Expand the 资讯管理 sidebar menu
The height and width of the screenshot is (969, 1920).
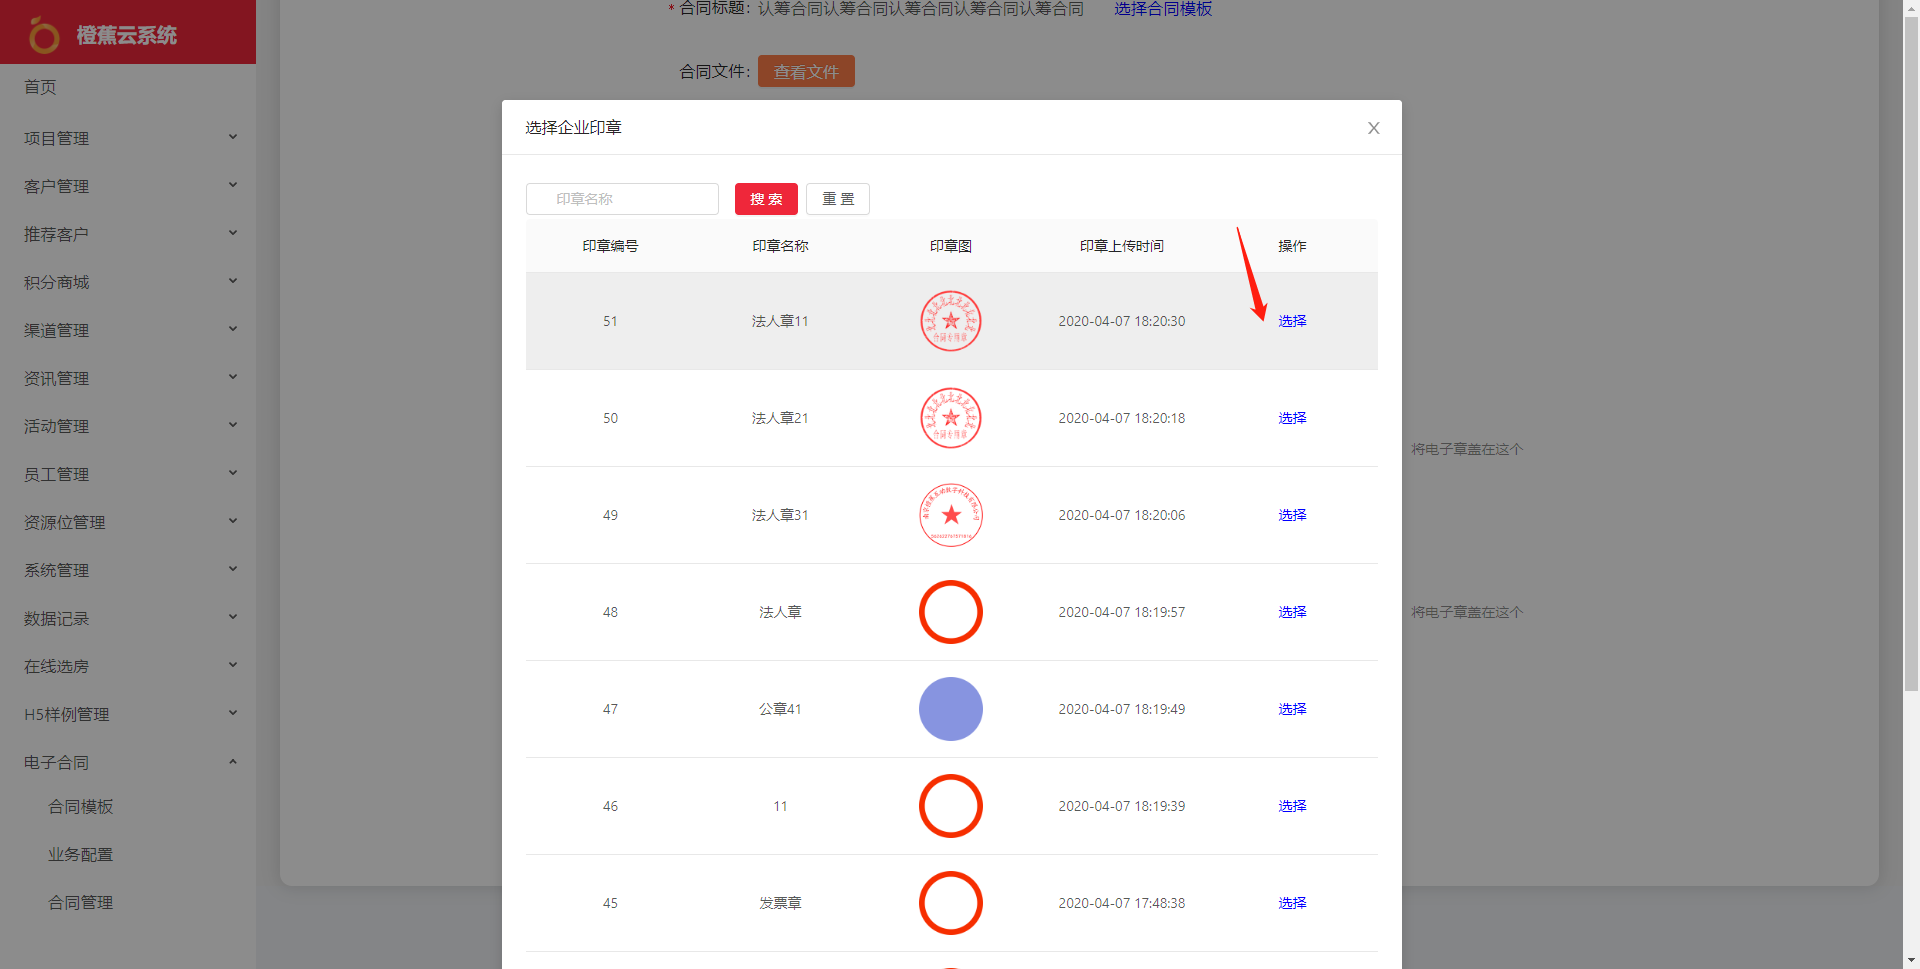128,378
